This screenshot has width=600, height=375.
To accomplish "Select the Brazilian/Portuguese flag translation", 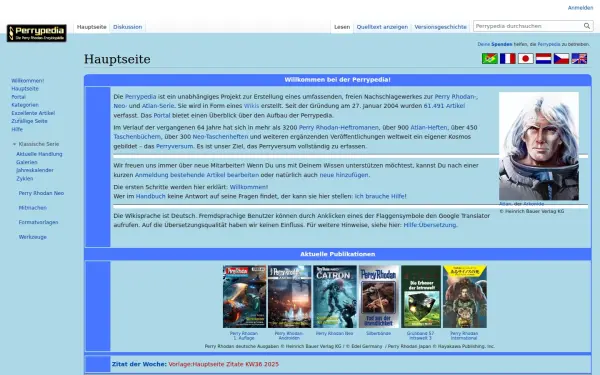I will [490, 59].
